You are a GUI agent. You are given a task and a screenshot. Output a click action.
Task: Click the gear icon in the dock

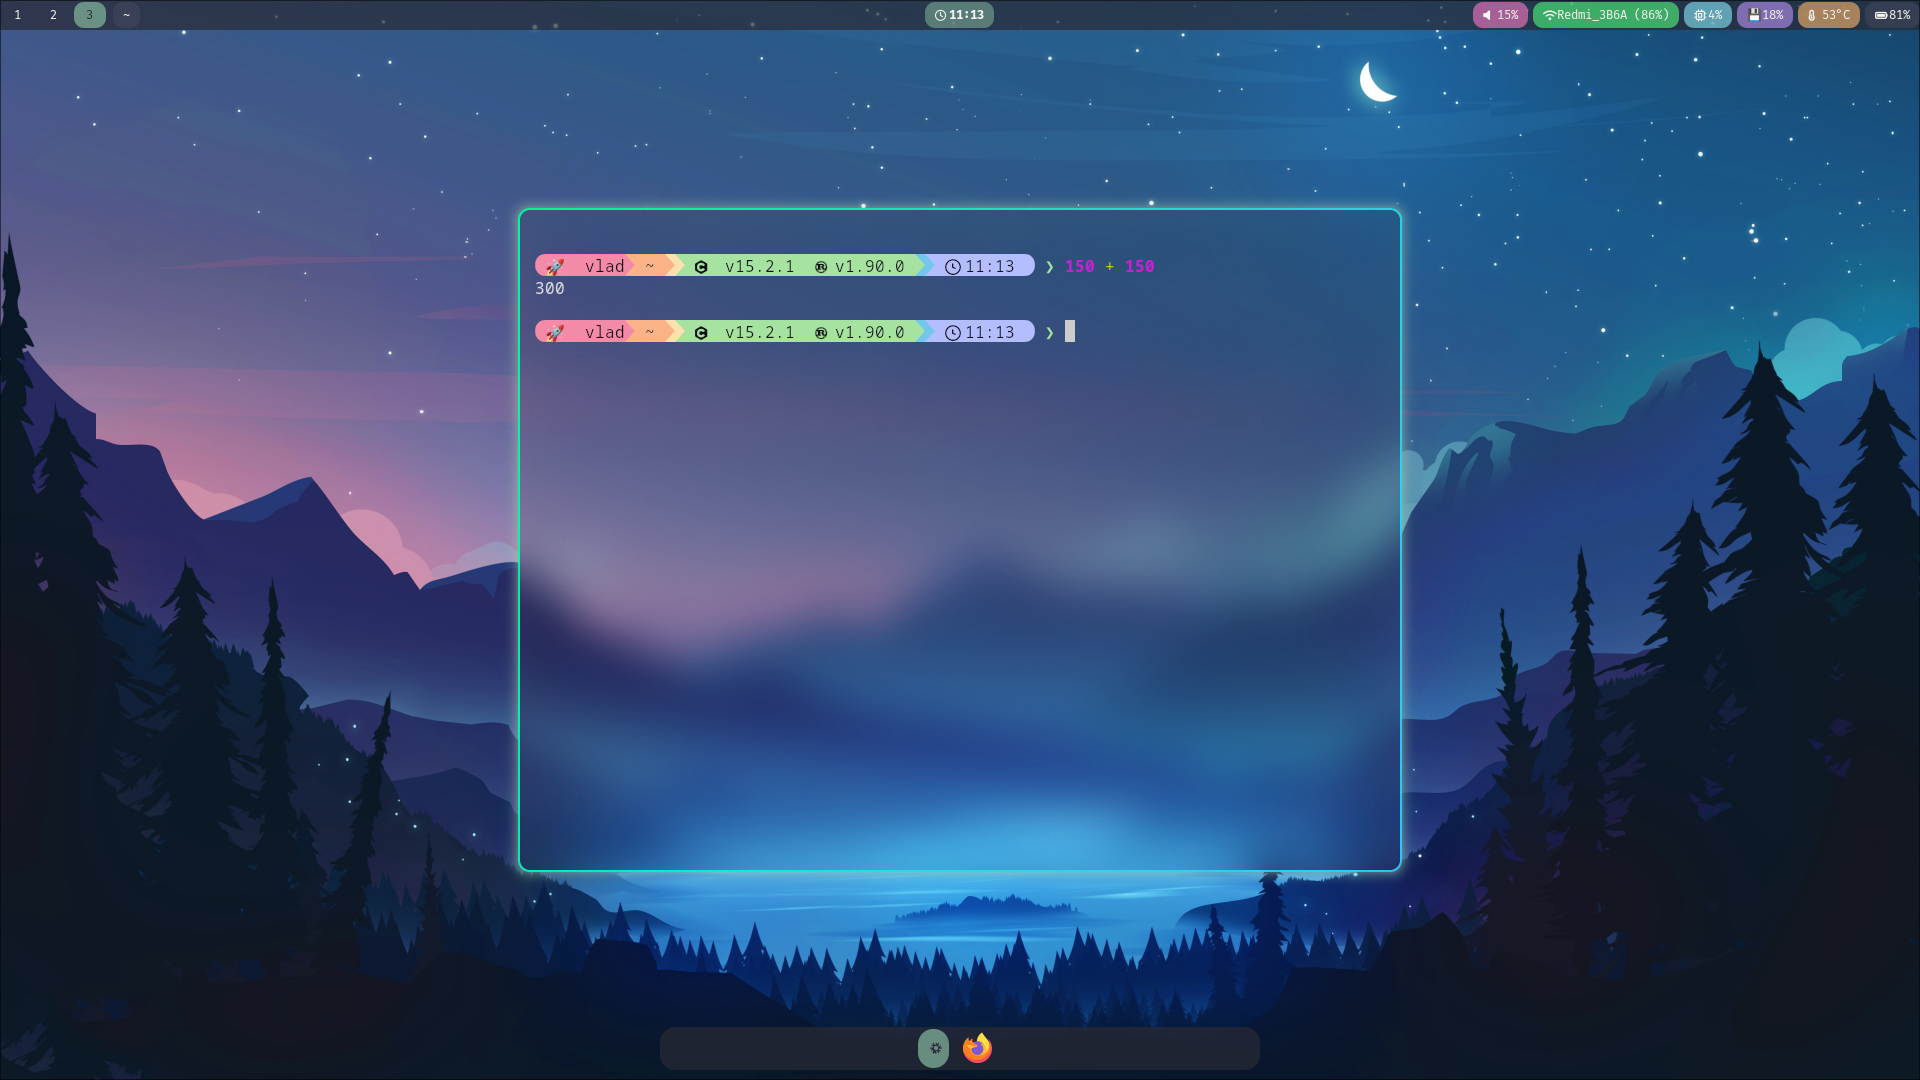(934, 1048)
